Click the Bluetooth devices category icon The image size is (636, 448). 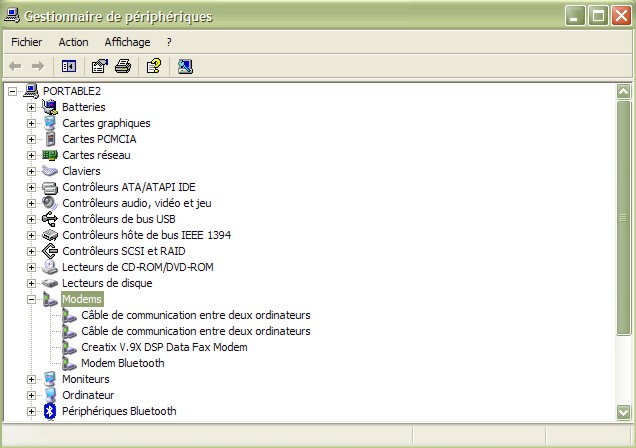50,411
